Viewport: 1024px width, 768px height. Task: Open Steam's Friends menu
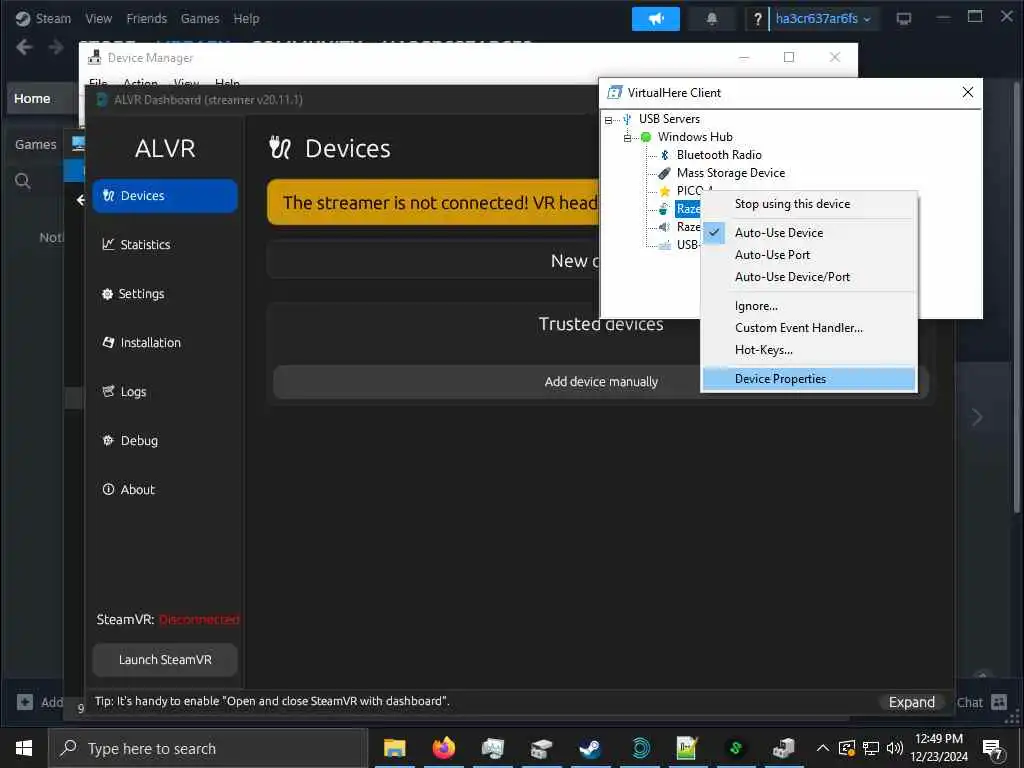[146, 18]
